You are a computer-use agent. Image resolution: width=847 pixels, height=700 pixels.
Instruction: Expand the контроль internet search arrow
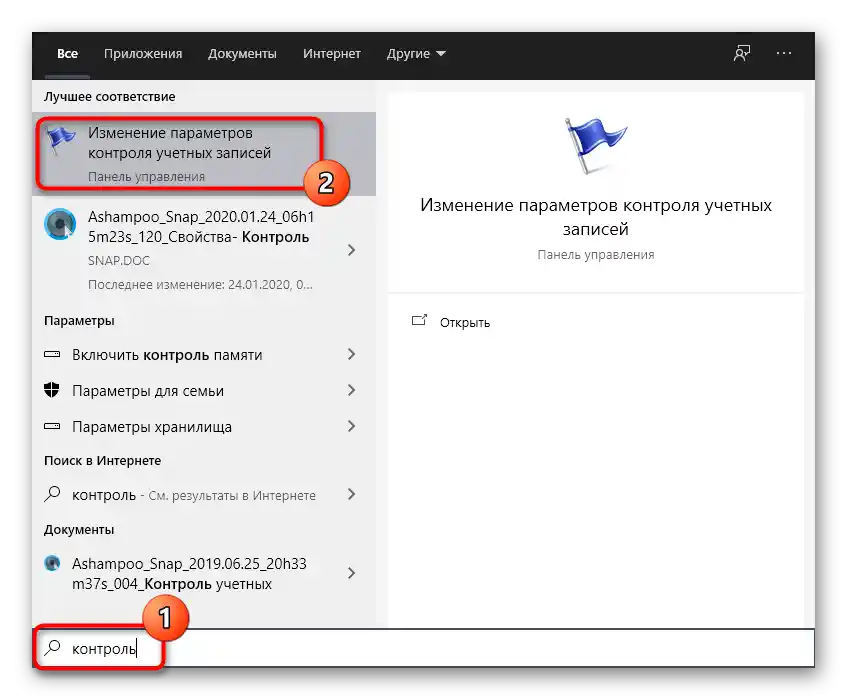pos(352,494)
